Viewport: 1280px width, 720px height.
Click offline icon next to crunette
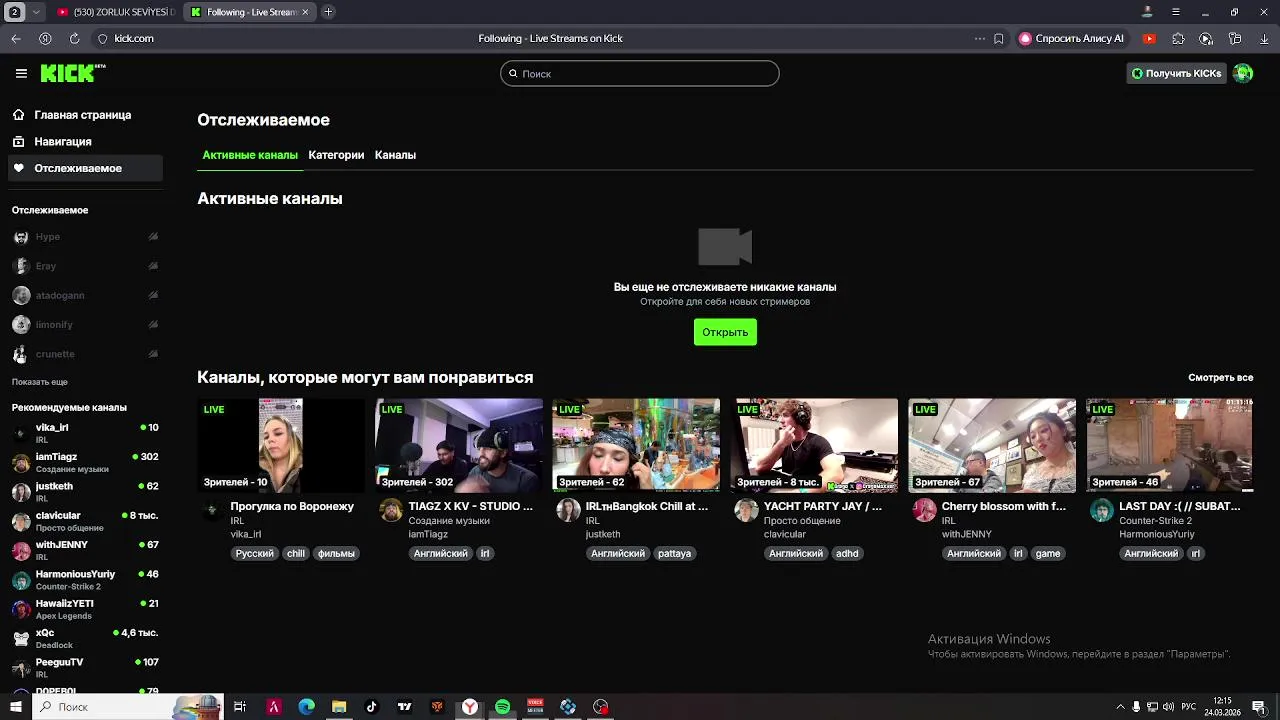153,354
